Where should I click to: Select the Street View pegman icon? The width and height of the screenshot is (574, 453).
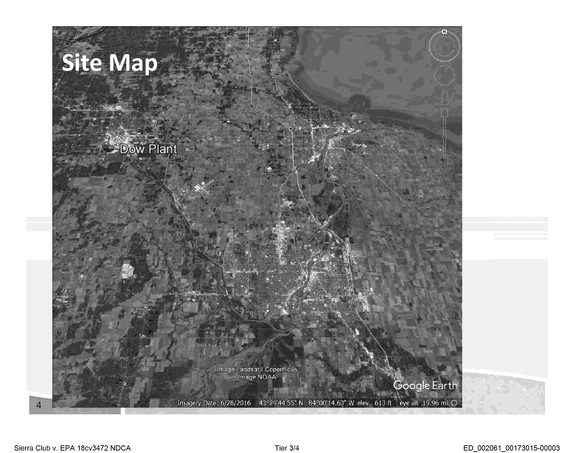pos(444,97)
